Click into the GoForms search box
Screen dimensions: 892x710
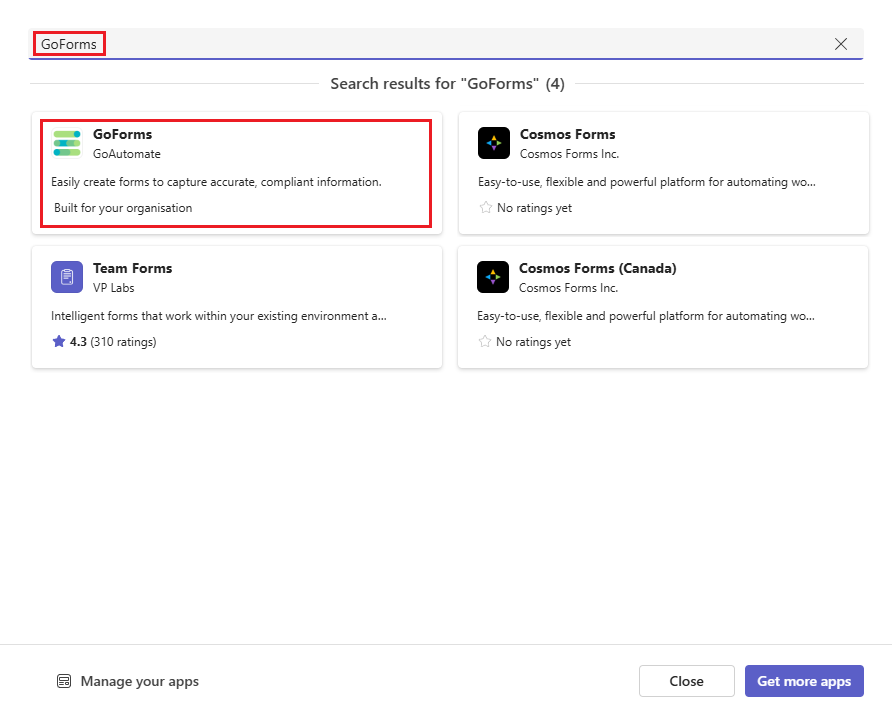click(446, 44)
